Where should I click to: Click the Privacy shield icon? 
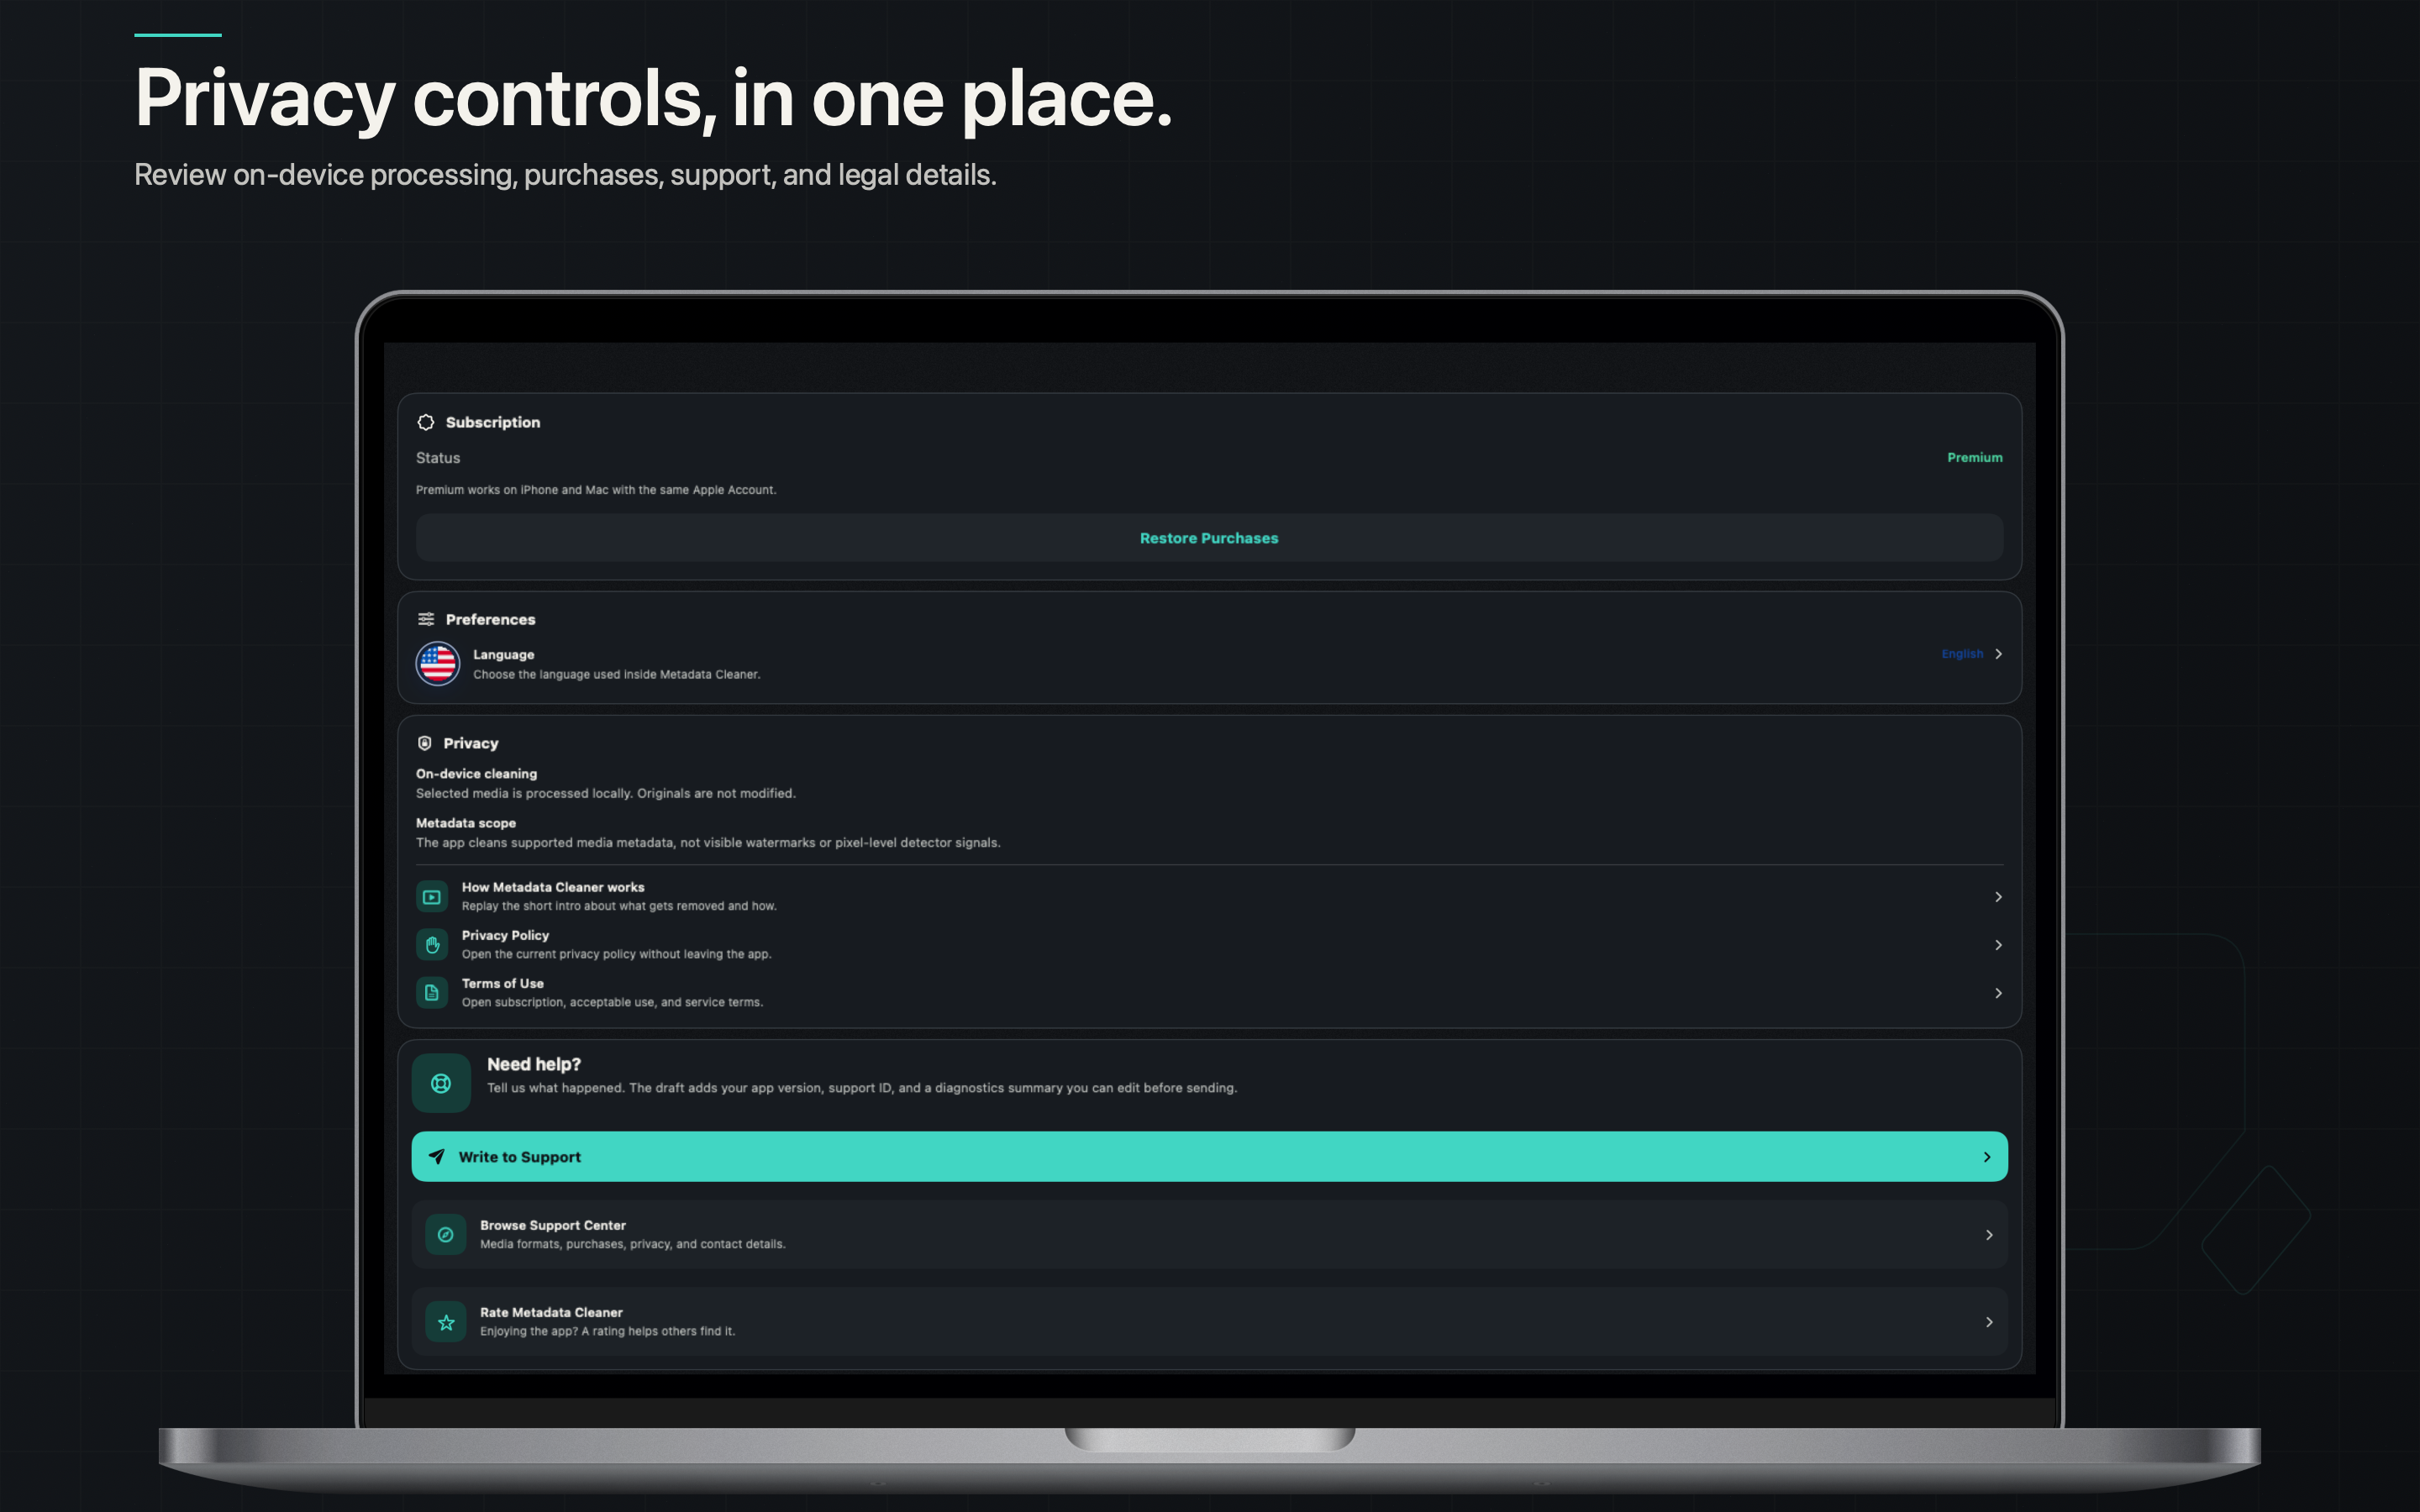coord(425,743)
